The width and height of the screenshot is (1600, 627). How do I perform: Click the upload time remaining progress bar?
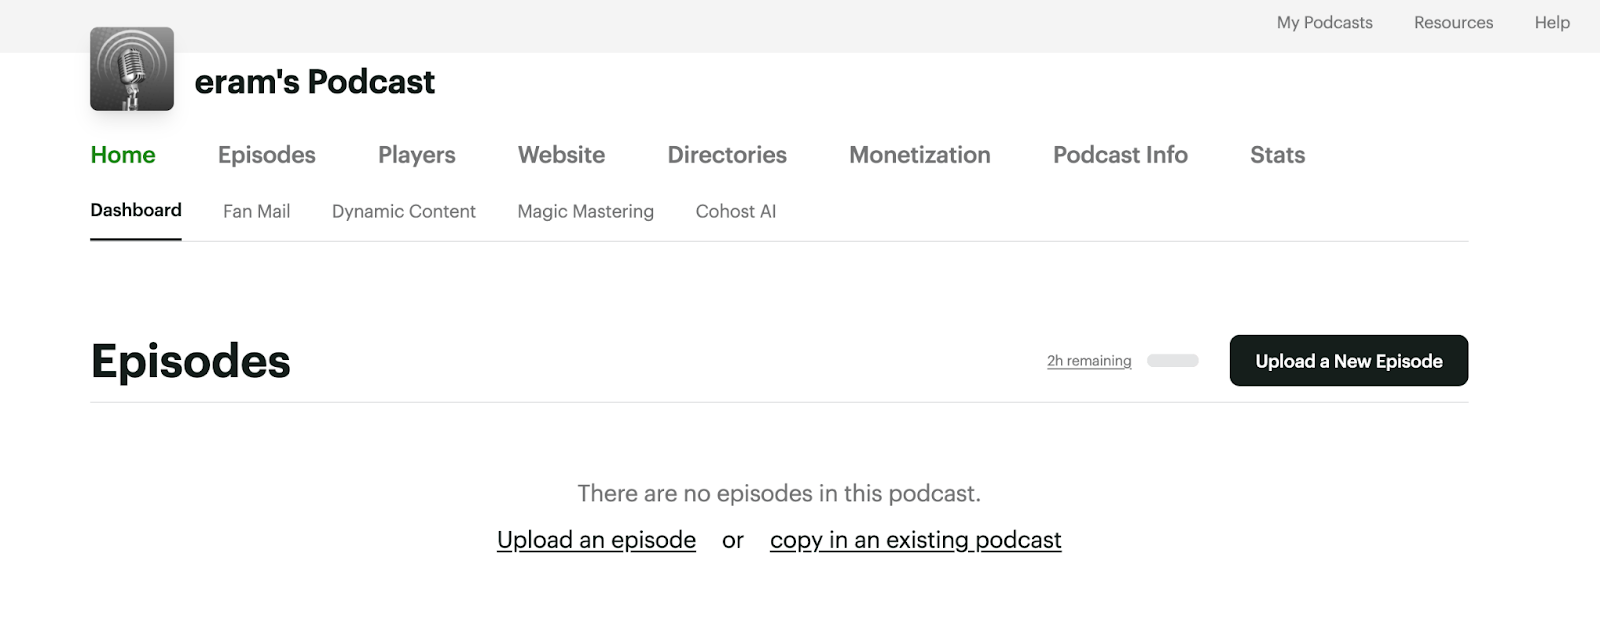pos(1173,361)
